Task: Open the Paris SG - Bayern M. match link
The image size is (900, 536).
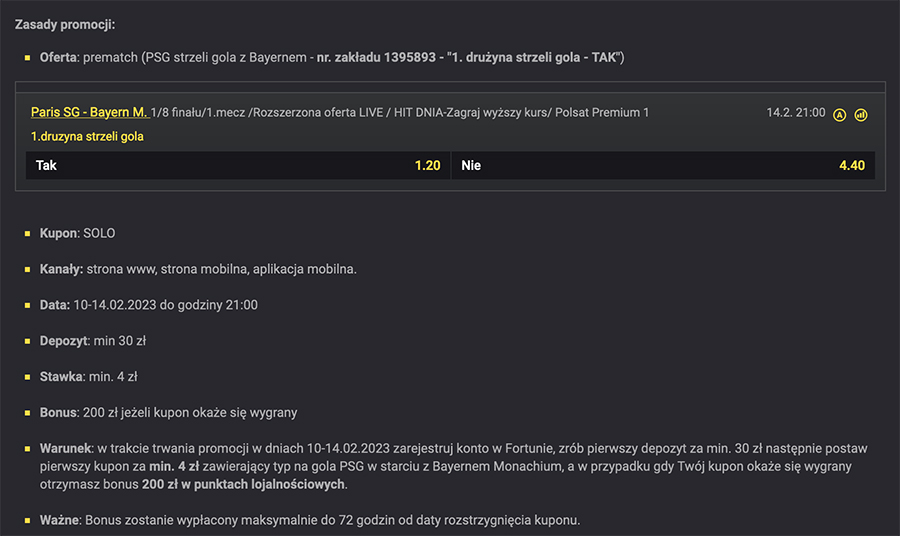Action: pyautogui.click(x=88, y=112)
